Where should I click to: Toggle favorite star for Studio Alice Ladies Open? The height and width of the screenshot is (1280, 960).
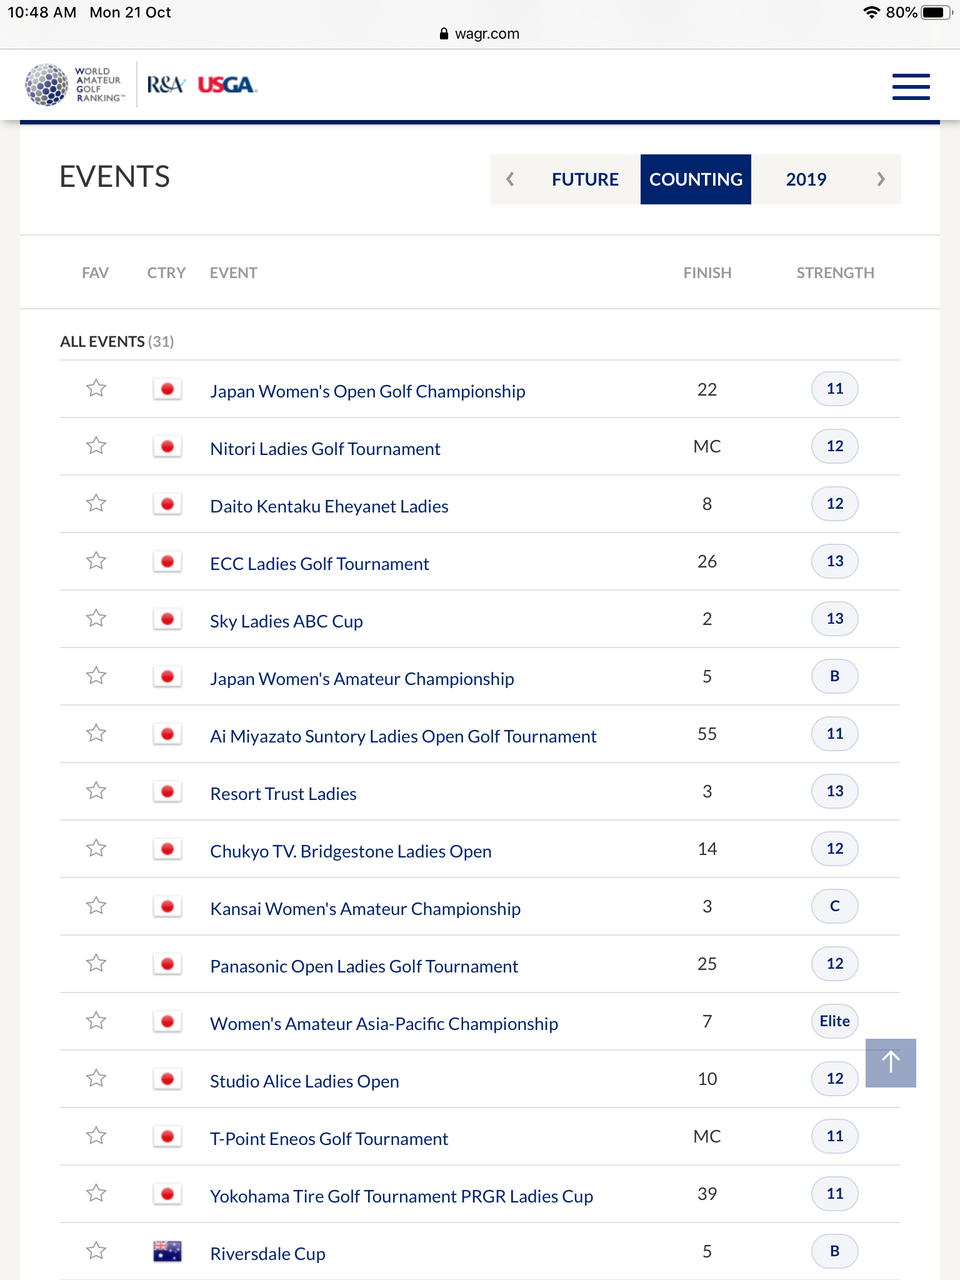coord(96,1078)
